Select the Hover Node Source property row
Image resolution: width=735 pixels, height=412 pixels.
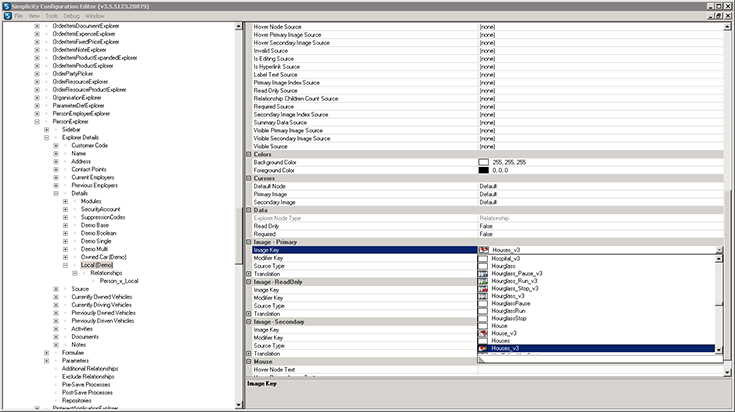coord(488,27)
